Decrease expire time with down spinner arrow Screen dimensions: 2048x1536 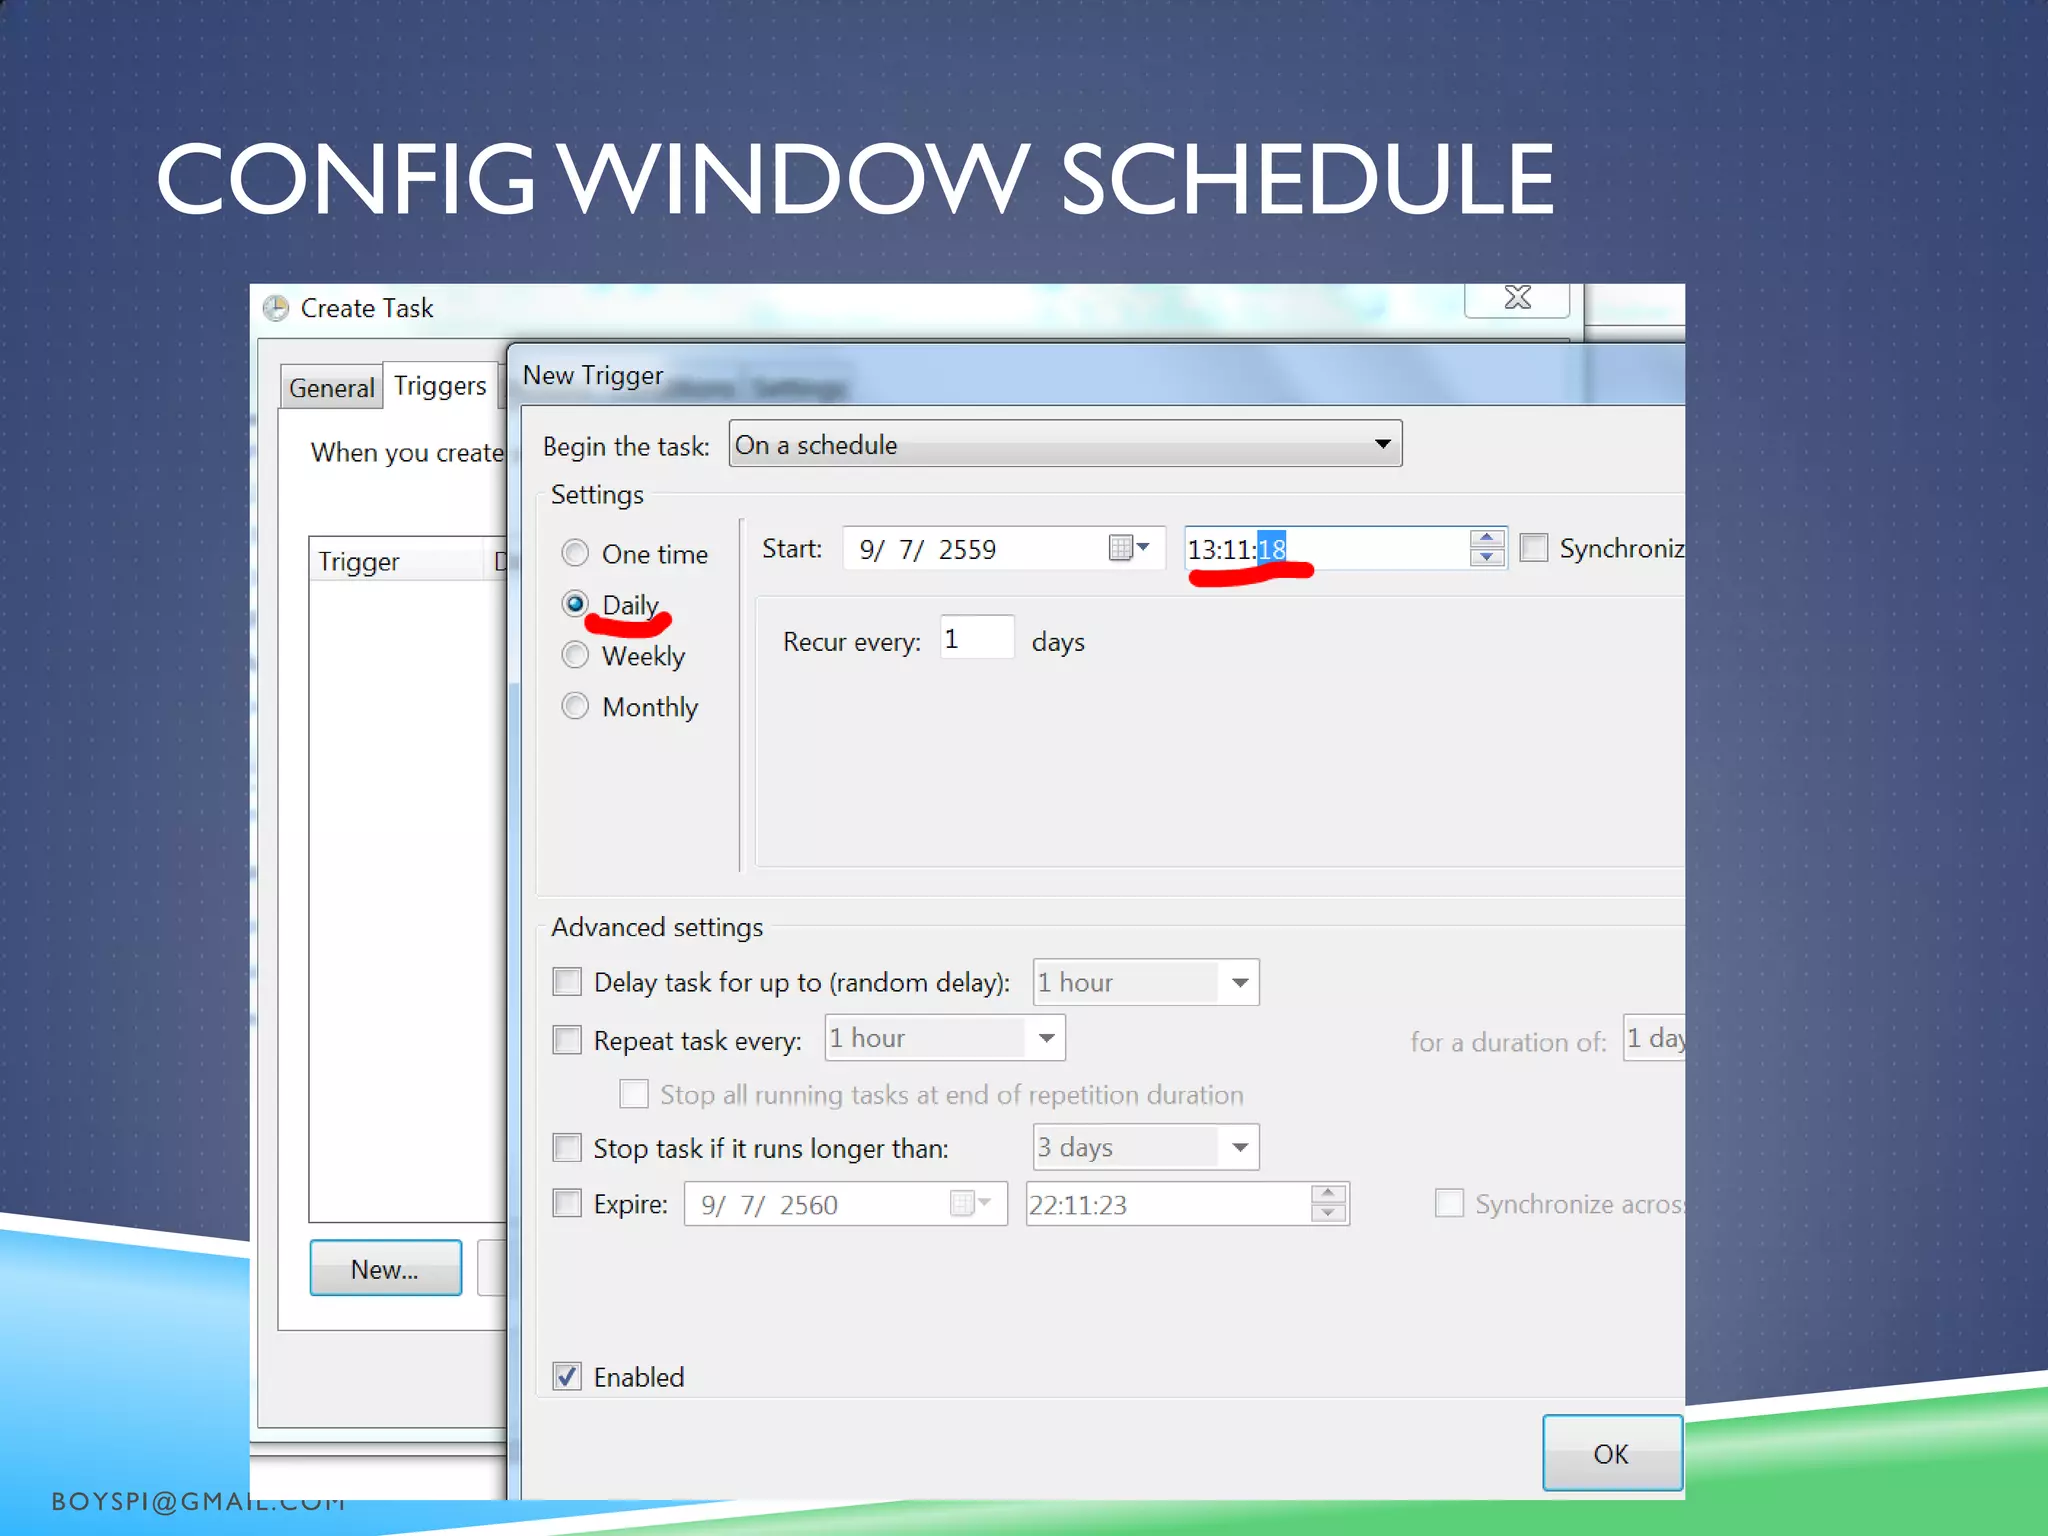(x=1328, y=1214)
